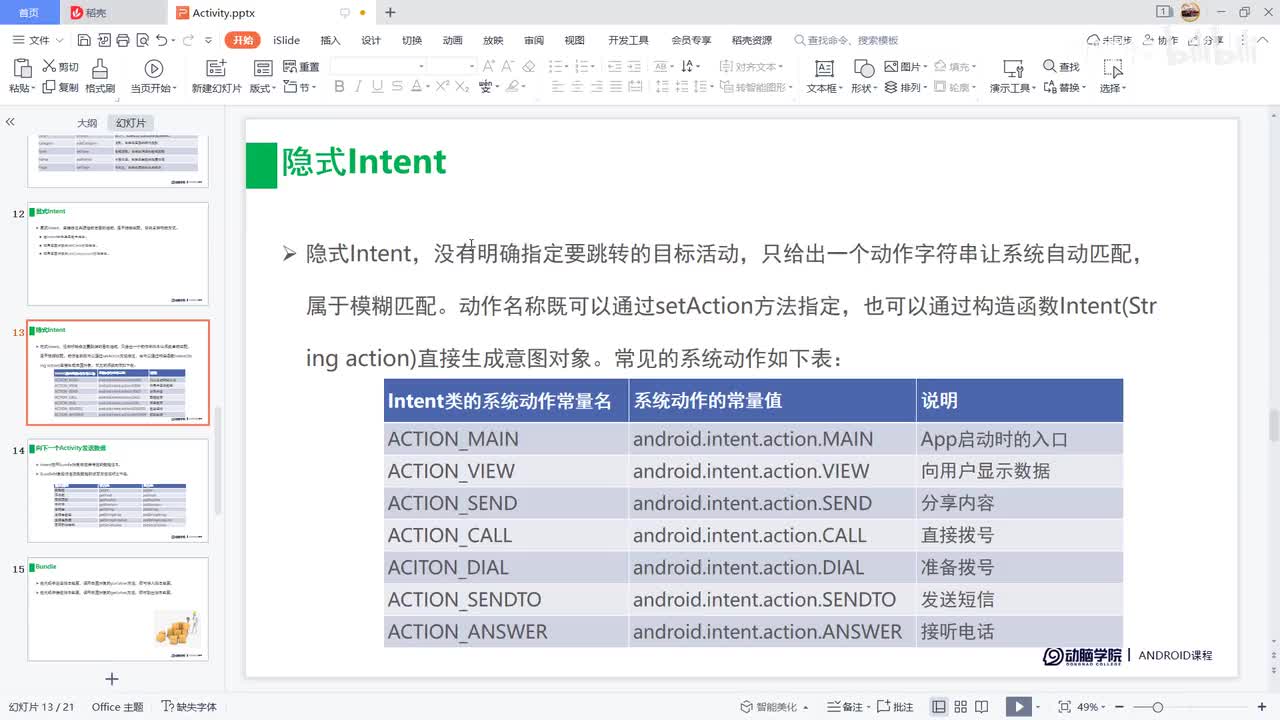
Task: Click the Paste (粘贴) clipboard icon
Action: [22, 68]
